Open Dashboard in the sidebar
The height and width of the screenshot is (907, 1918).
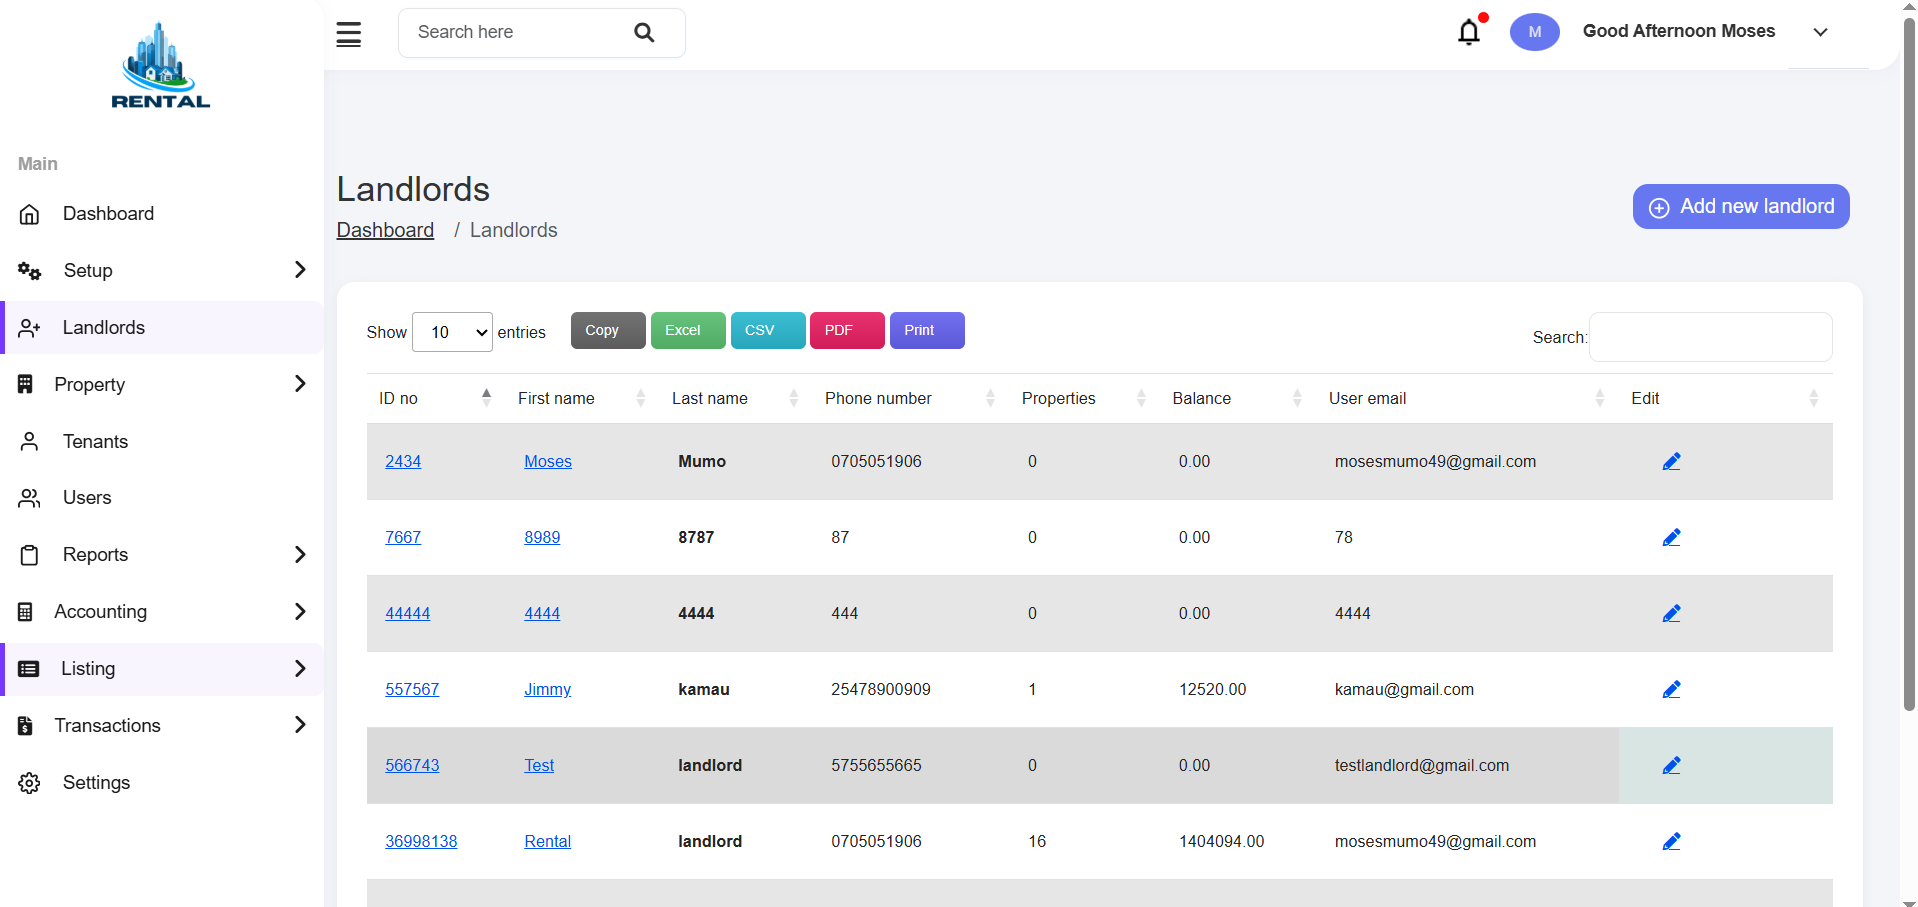coord(108,214)
